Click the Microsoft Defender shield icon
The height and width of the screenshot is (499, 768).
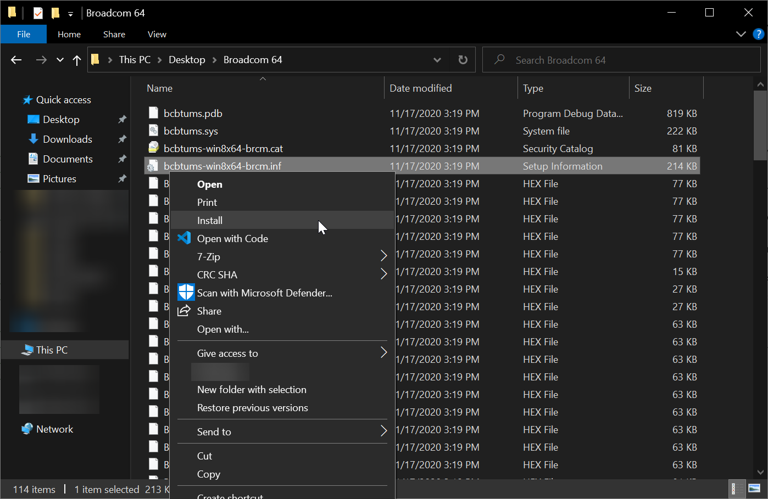click(185, 293)
